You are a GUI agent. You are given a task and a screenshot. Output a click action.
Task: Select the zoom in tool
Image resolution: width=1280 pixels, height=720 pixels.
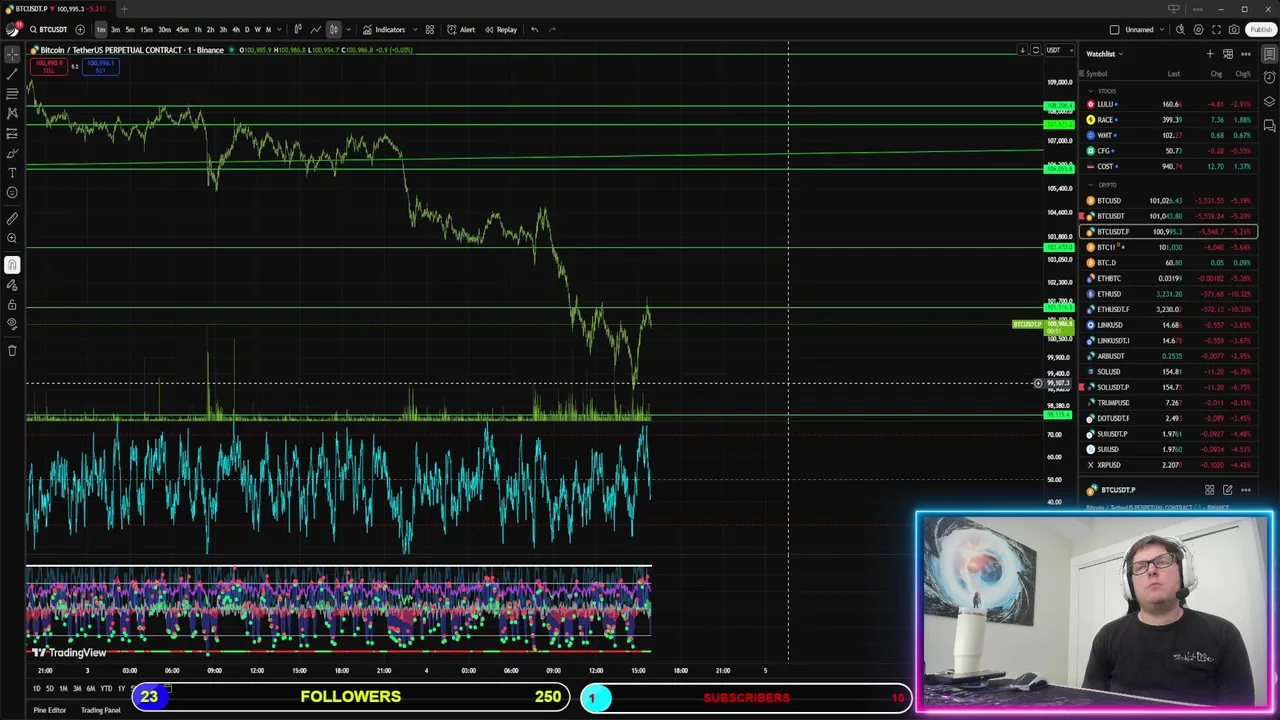tap(12, 238)
